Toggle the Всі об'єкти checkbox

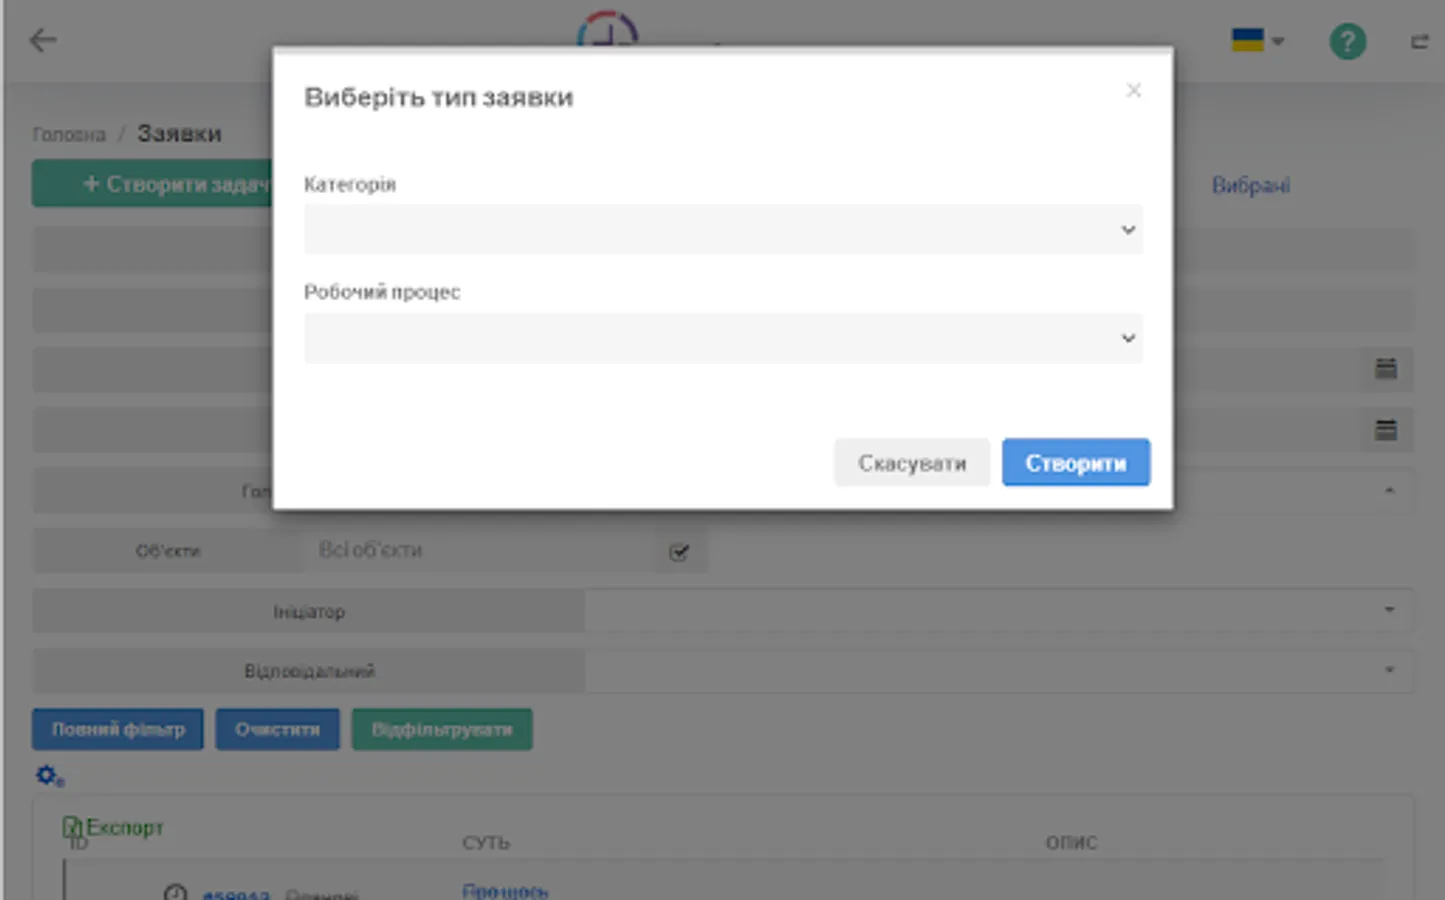tap(679, 552)
